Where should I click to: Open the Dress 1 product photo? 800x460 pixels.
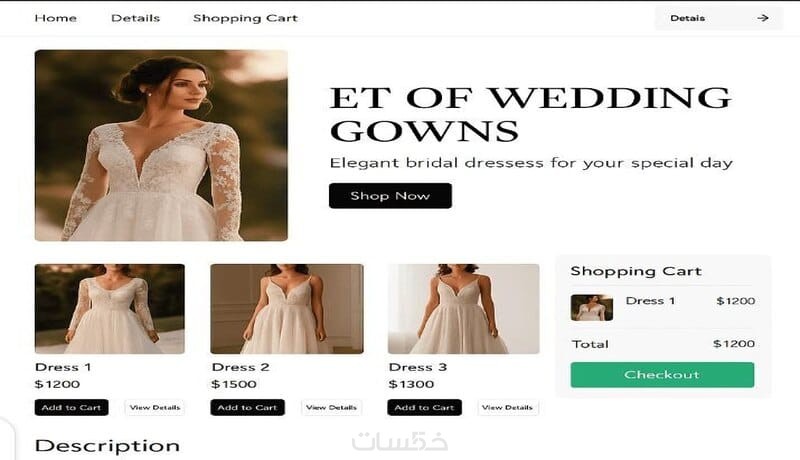point(110,309)
